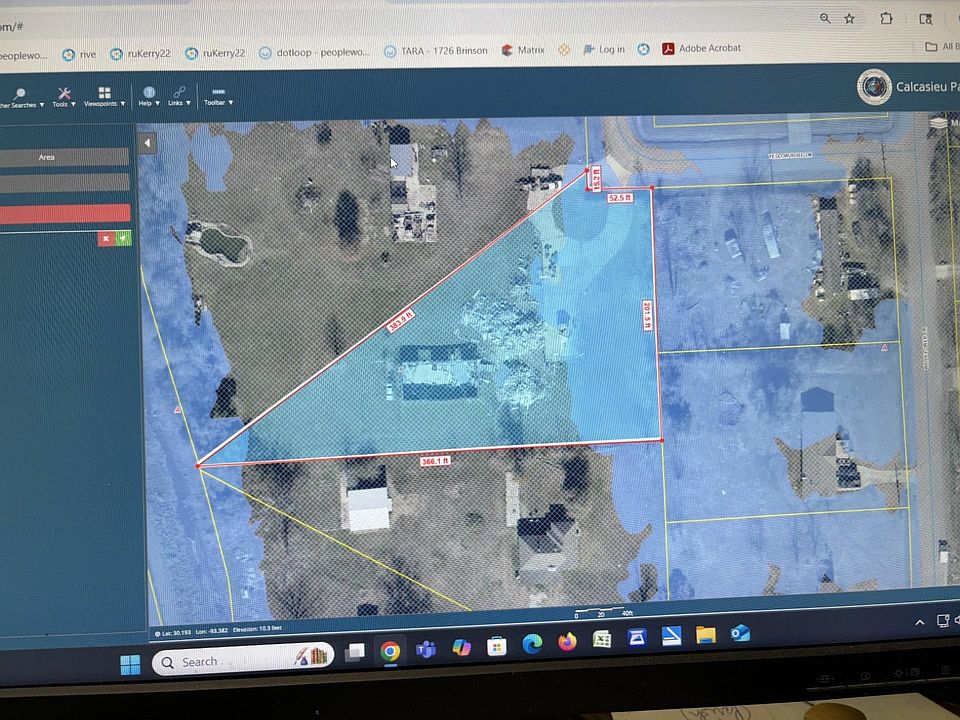The height and width of the screenshot is (720, 960).
Task: Click the Windows Start button
Action: click(x=130, y=664)
